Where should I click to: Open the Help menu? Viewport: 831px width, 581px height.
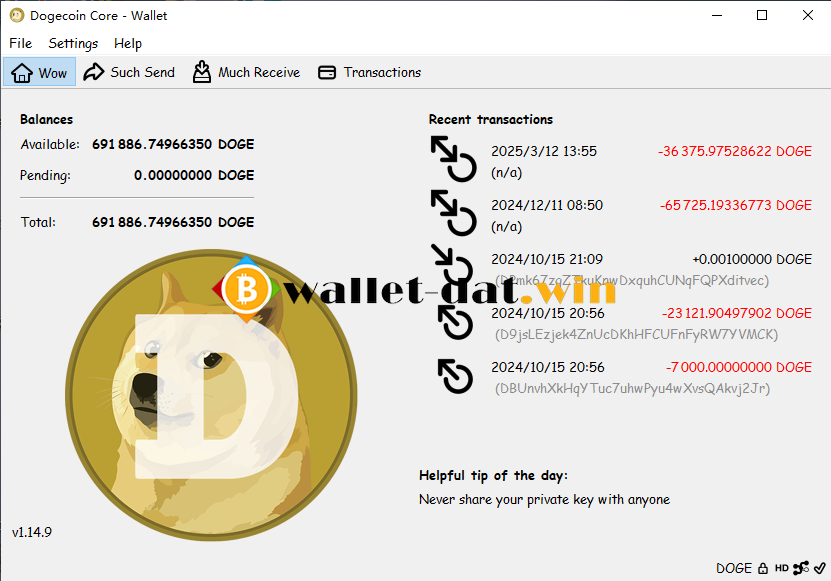pos(128,43)
